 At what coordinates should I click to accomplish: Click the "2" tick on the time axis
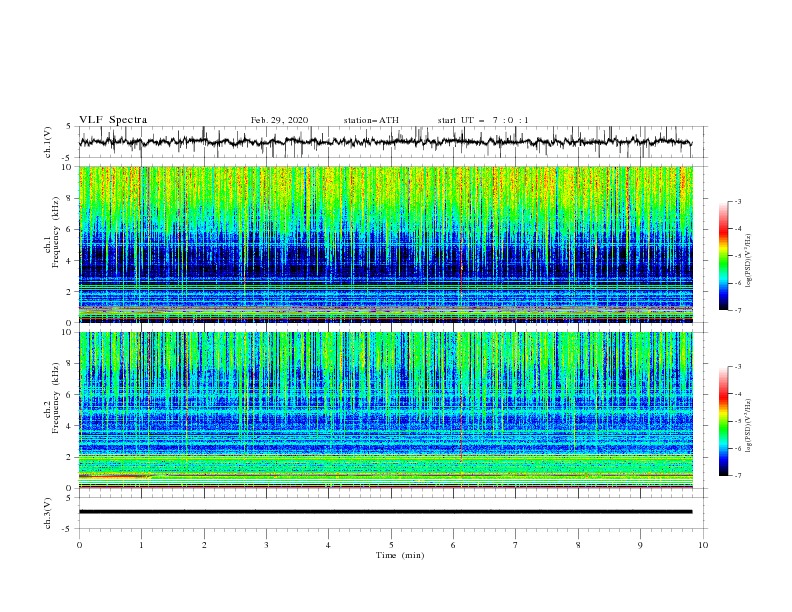pos(204,545)
